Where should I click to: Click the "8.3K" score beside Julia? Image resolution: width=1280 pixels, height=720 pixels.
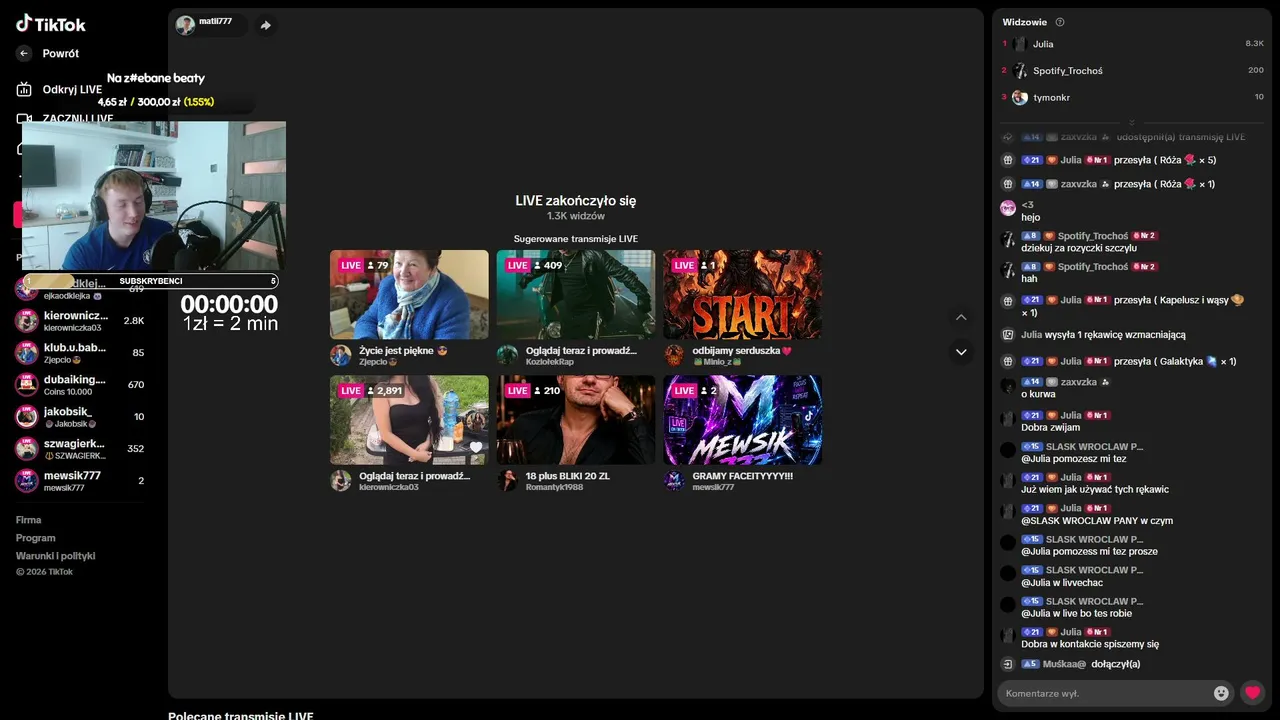(x=1254, y=44)
